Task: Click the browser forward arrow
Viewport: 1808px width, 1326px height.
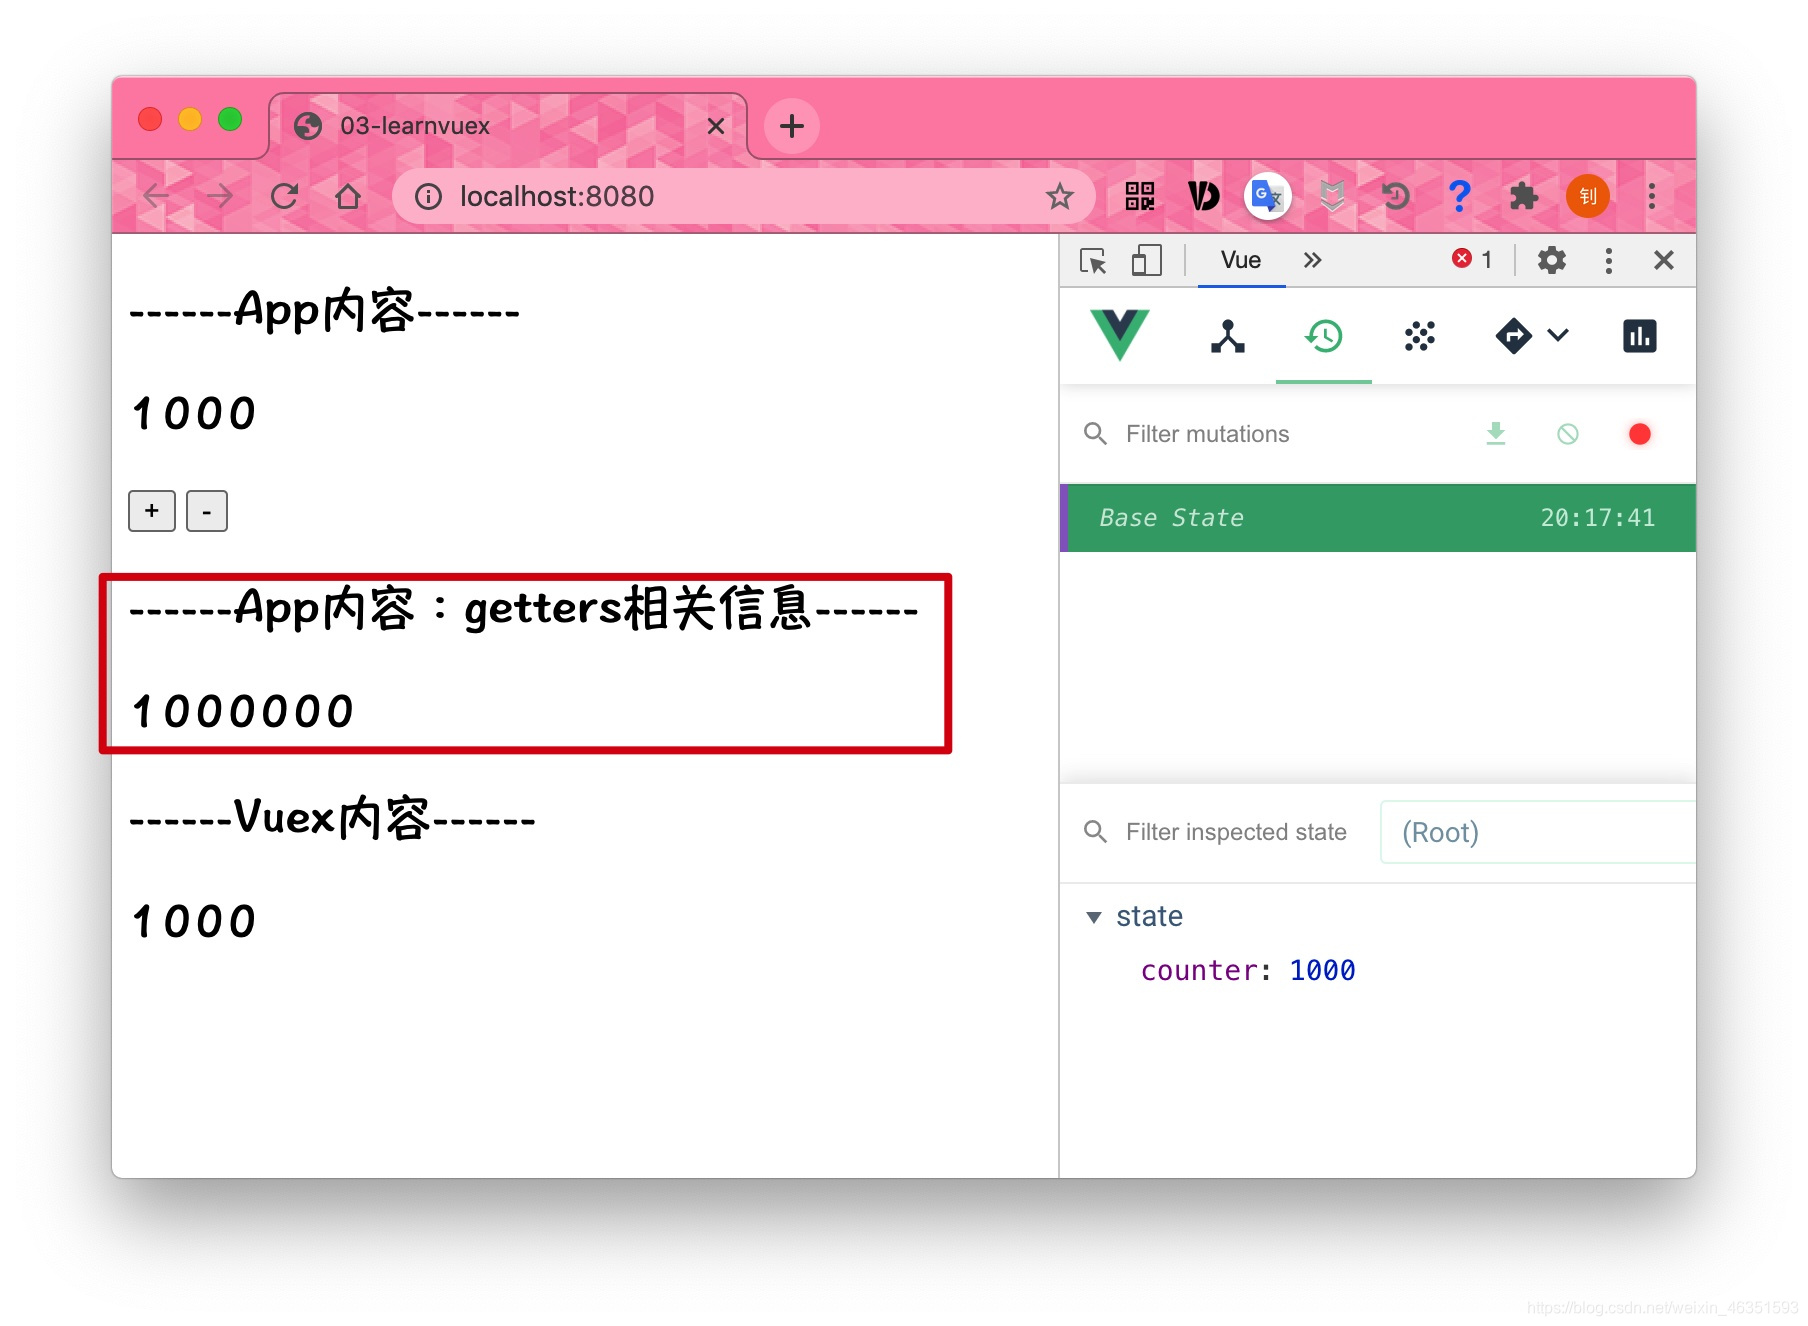Action: point(220,196)
